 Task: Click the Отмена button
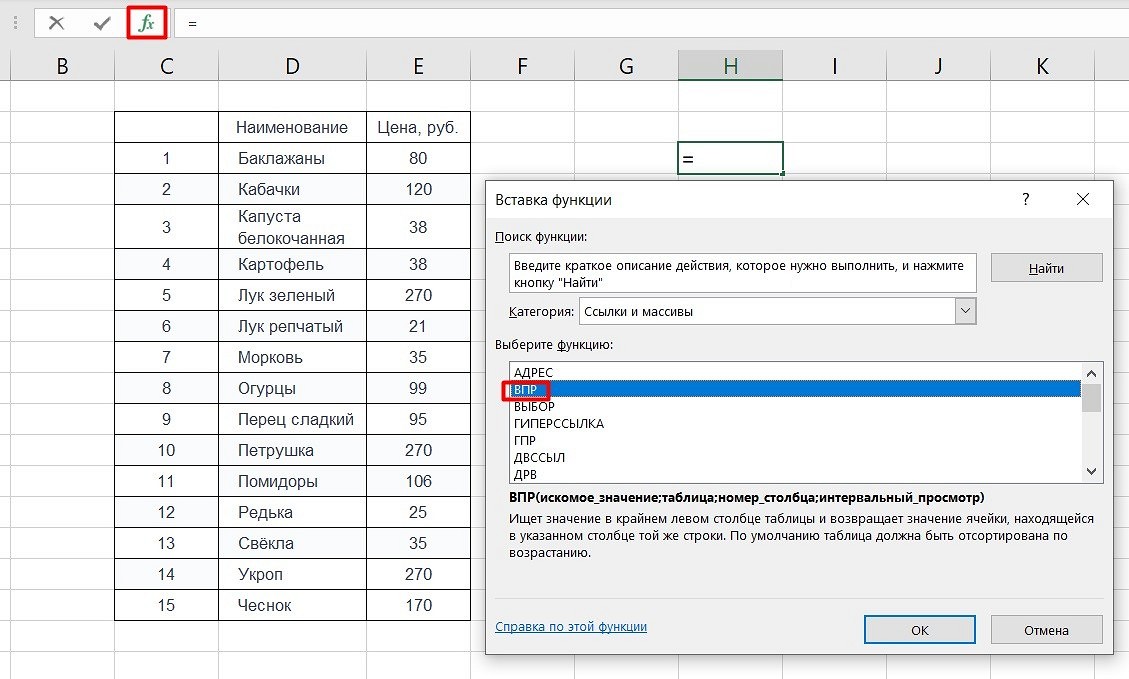1046,630
